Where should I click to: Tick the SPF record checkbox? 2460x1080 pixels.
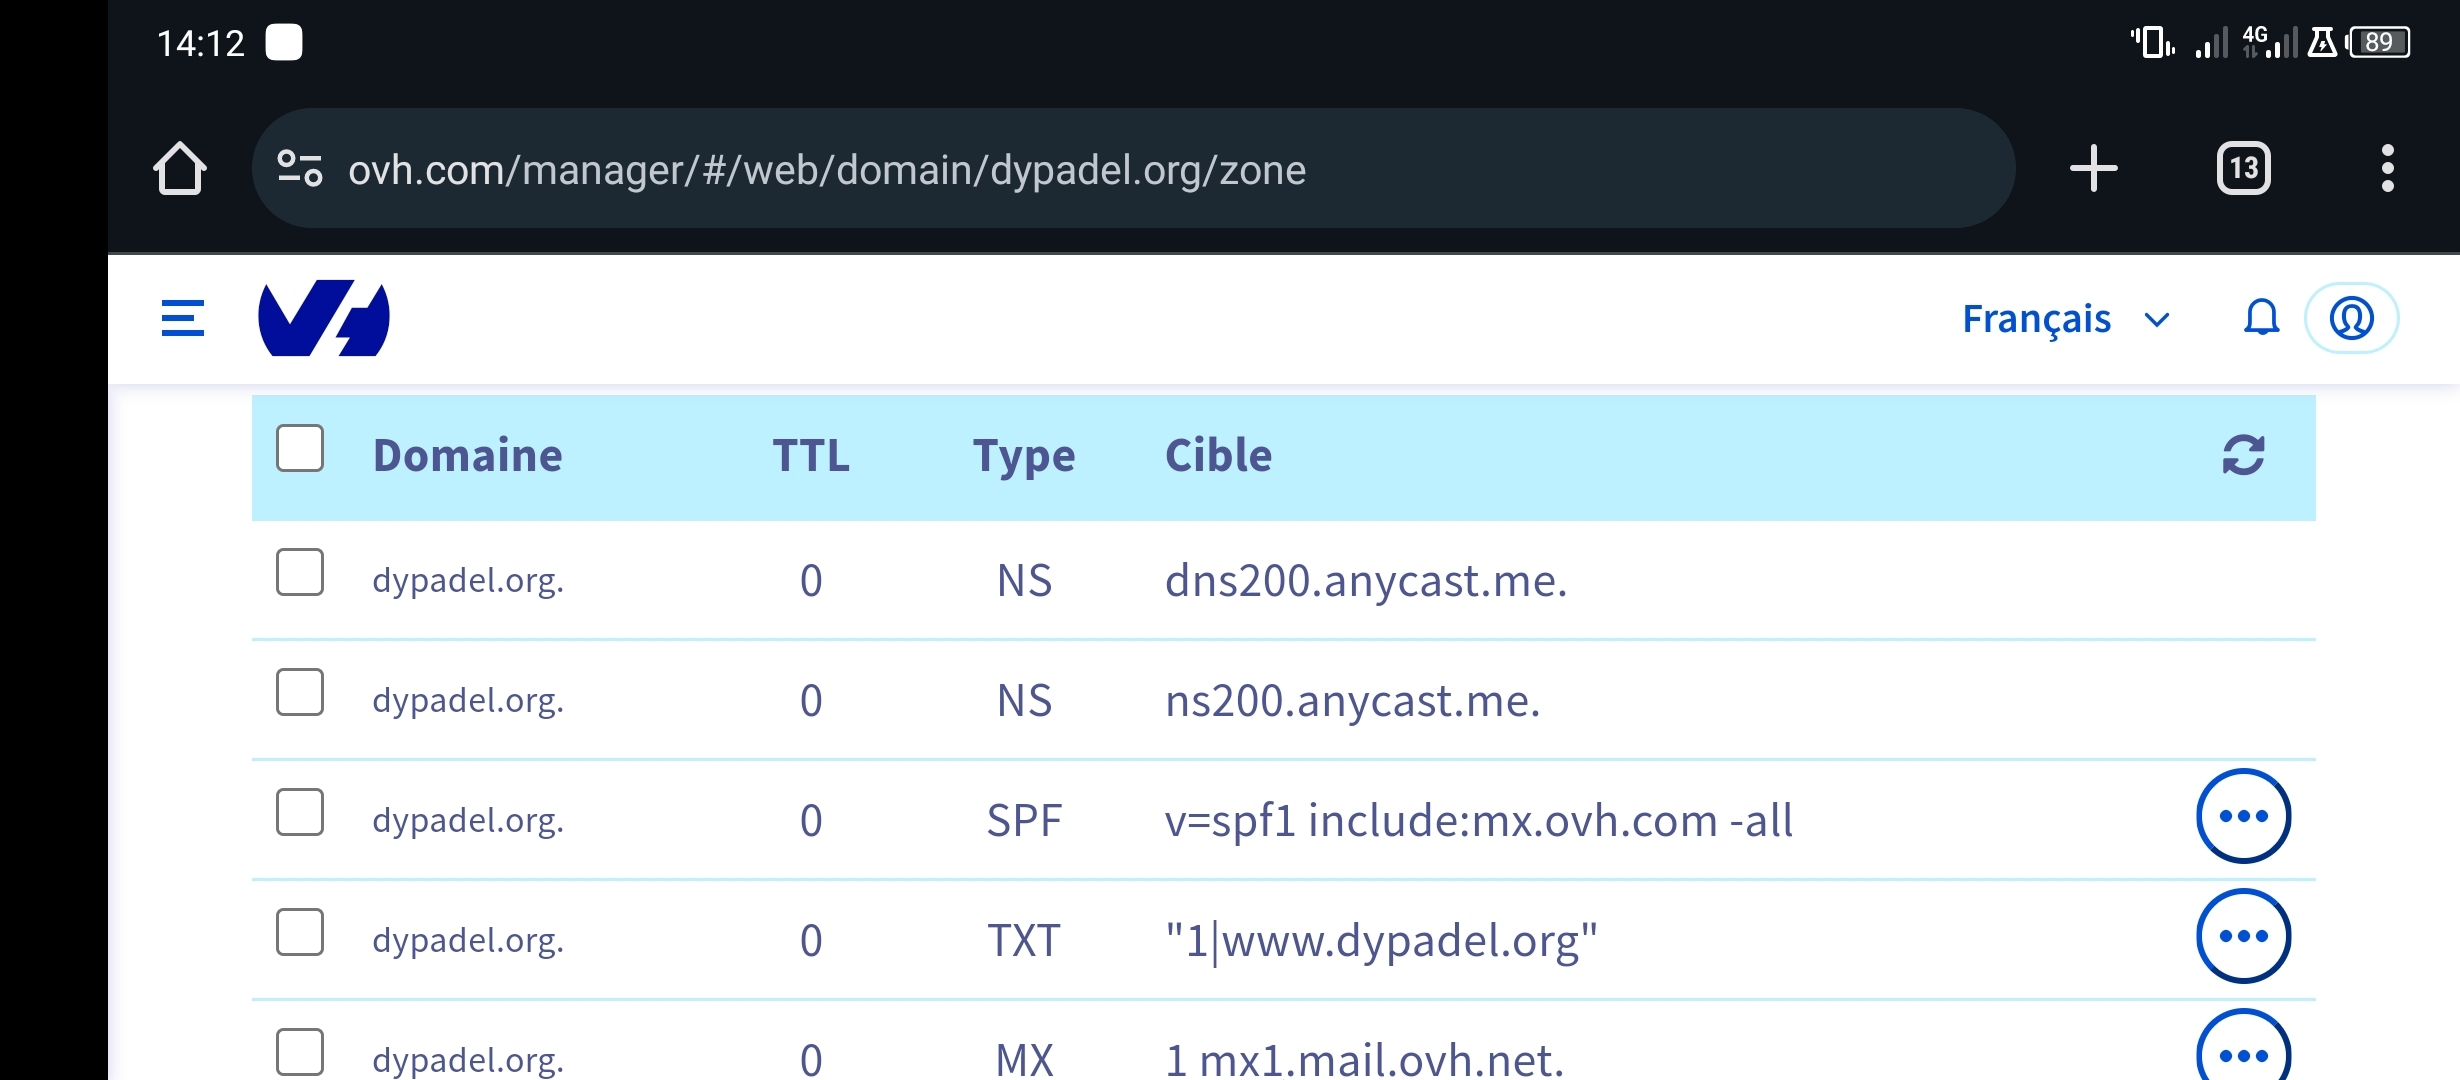point(300,812)
